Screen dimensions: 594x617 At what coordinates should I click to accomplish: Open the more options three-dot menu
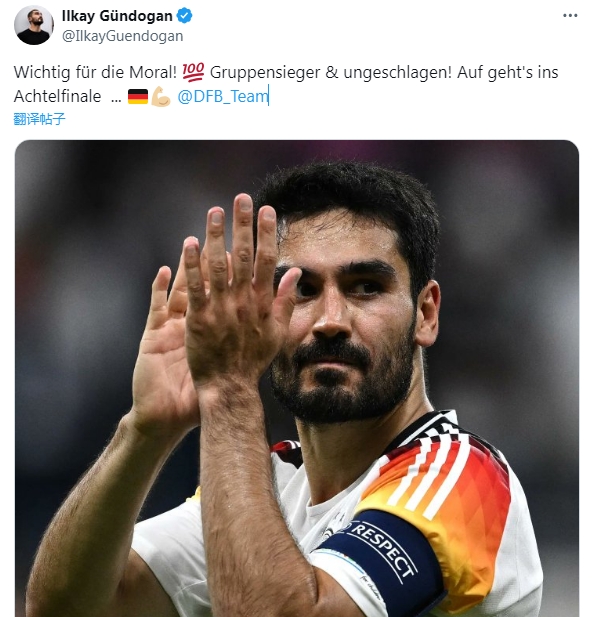click(x=570, y=16)
